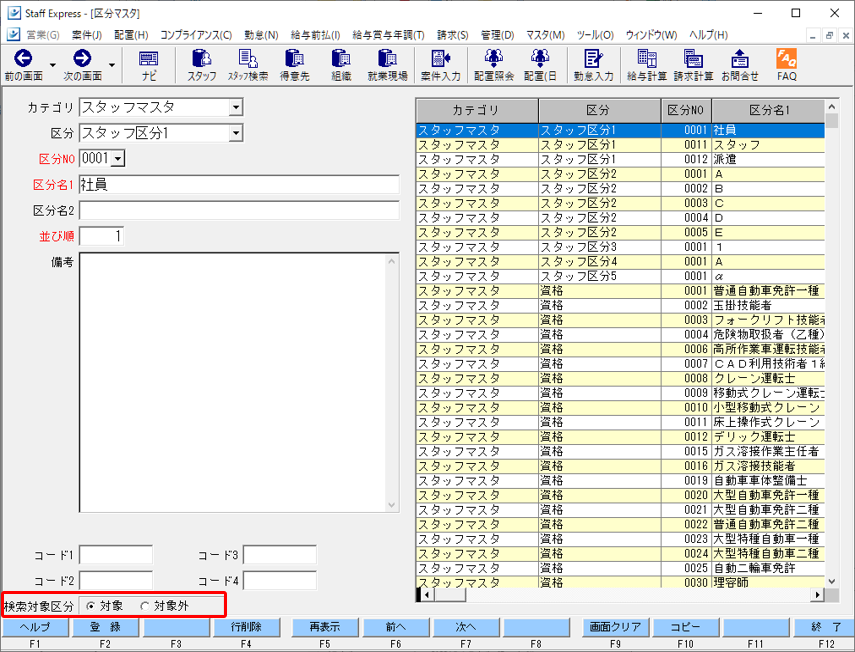
Task: Click the コピー F10 button
Action: click(686, 627)
